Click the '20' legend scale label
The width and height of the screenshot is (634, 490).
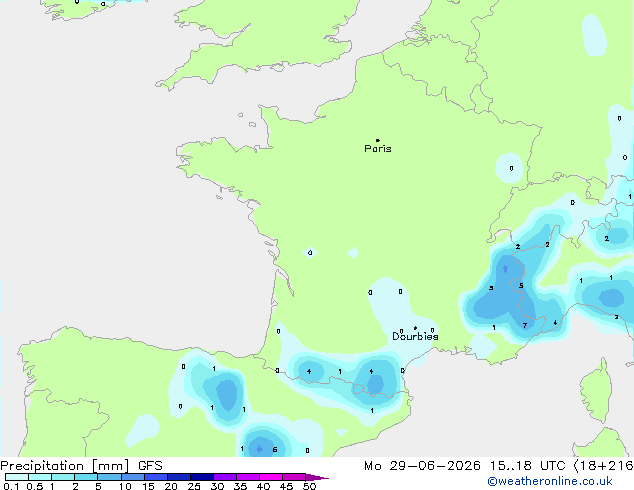[171, 486]
